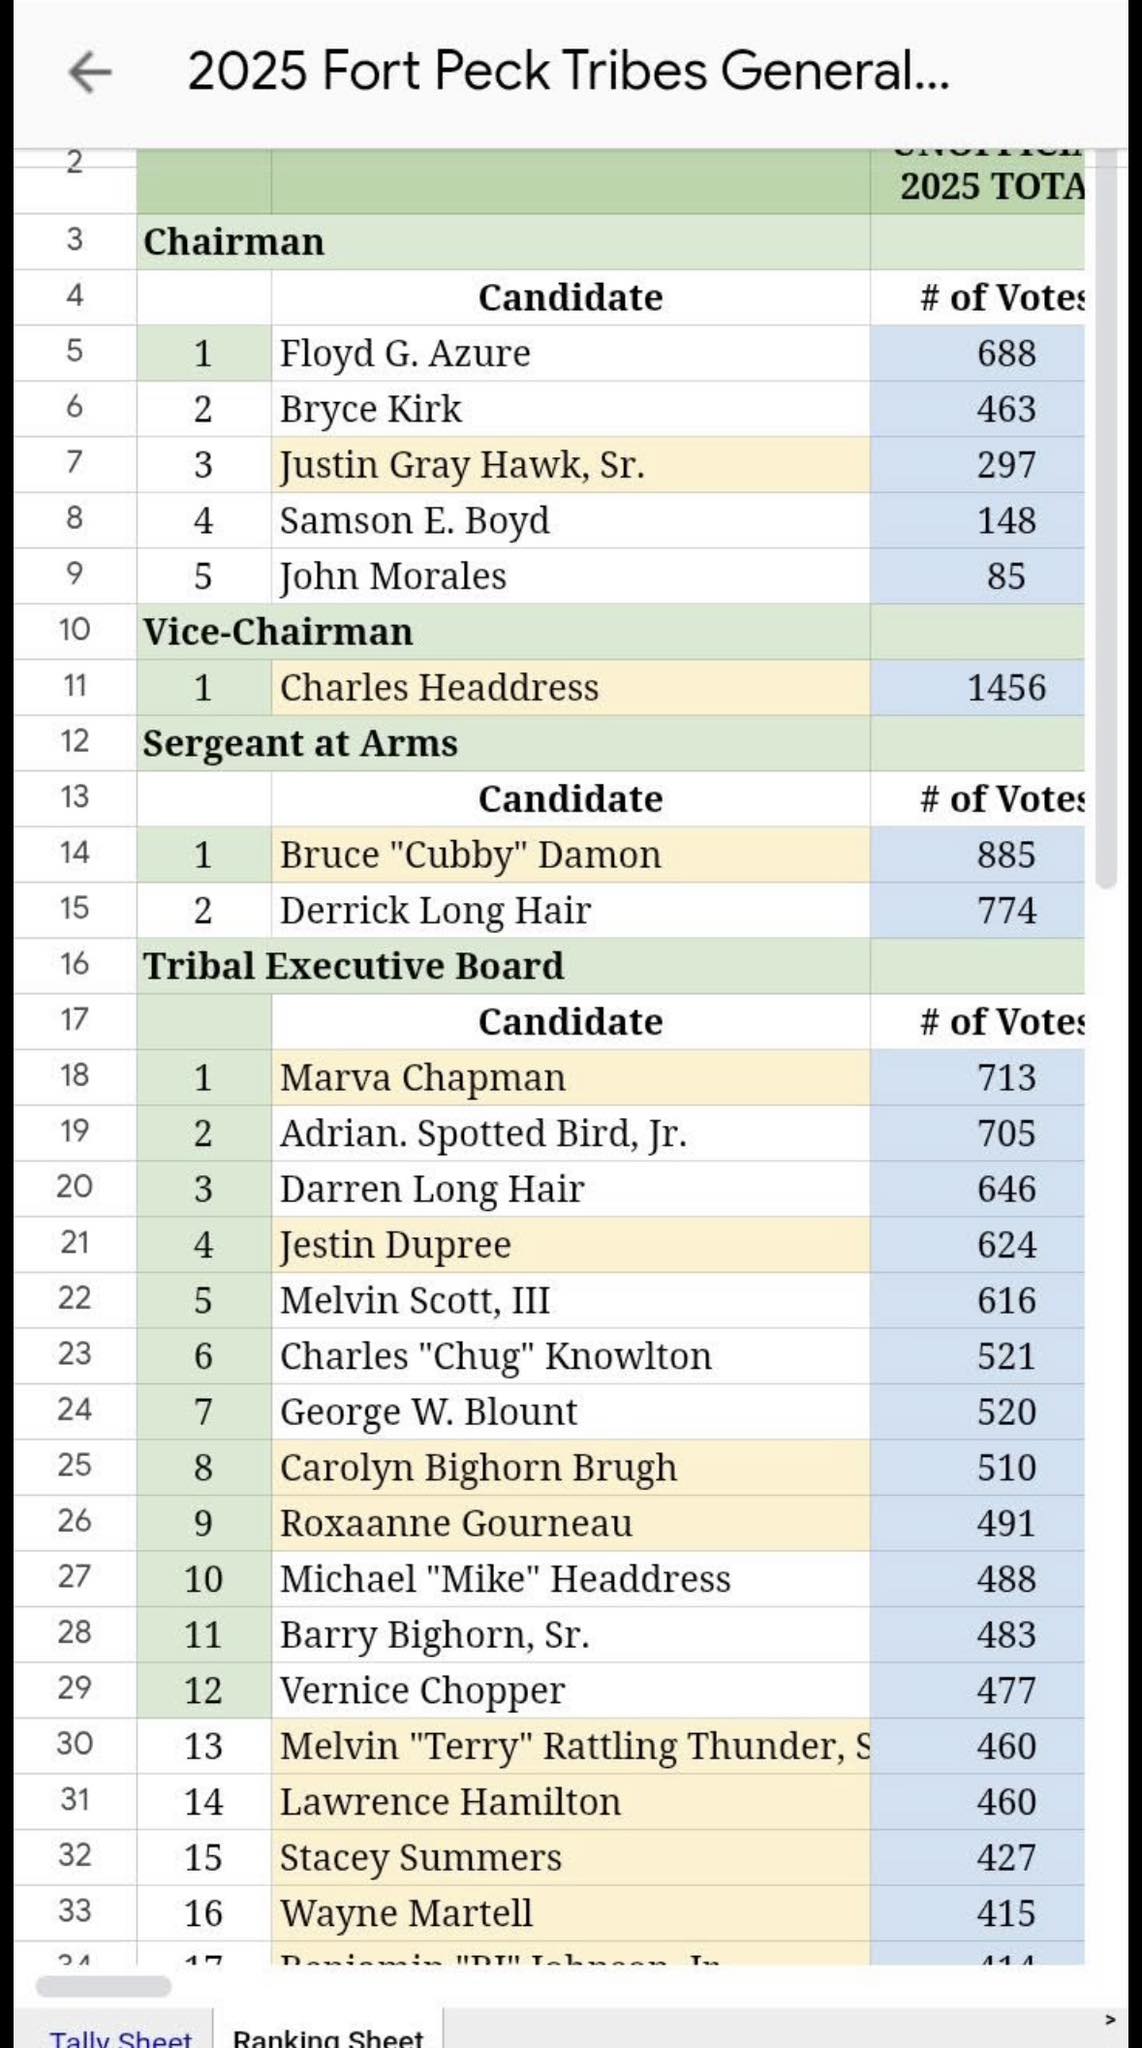Select the Derrick Long Hair cell

[570, 910]
